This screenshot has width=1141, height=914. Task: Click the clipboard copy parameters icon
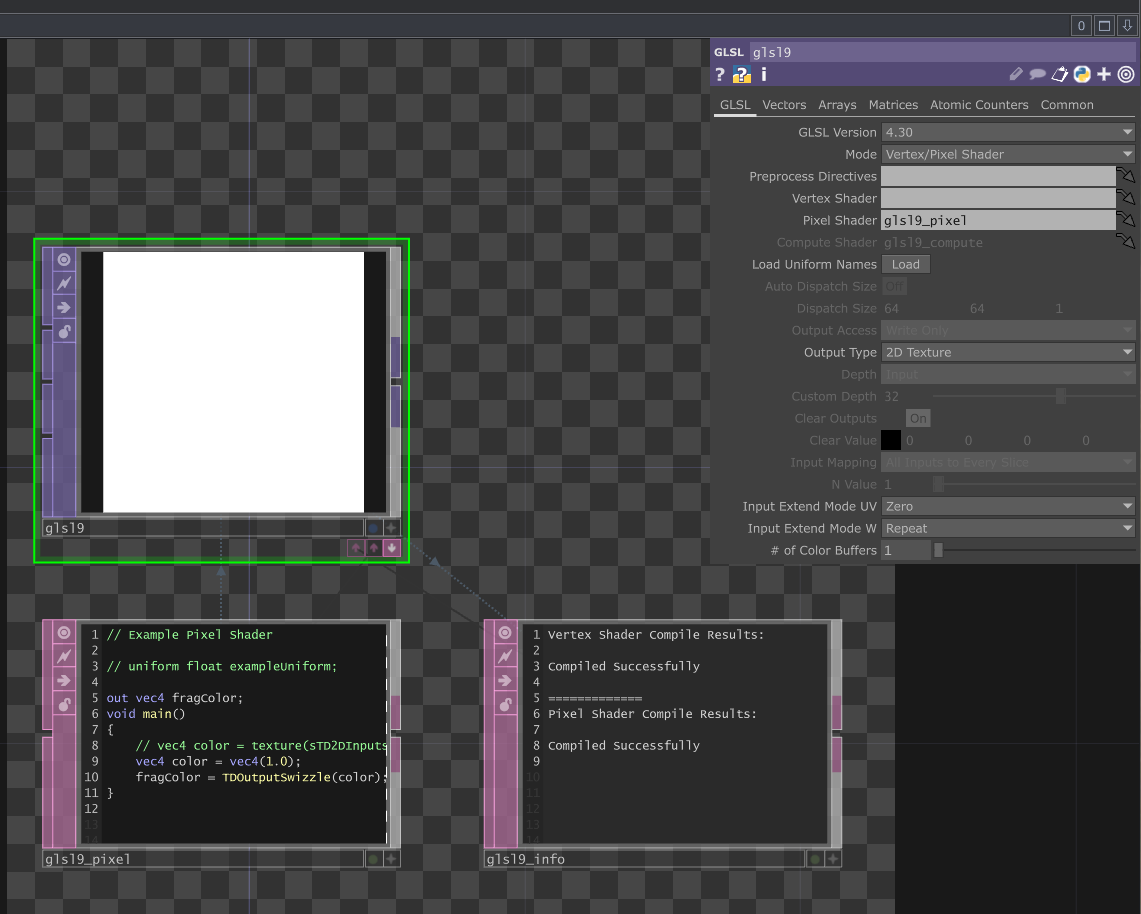point(1060,74)
